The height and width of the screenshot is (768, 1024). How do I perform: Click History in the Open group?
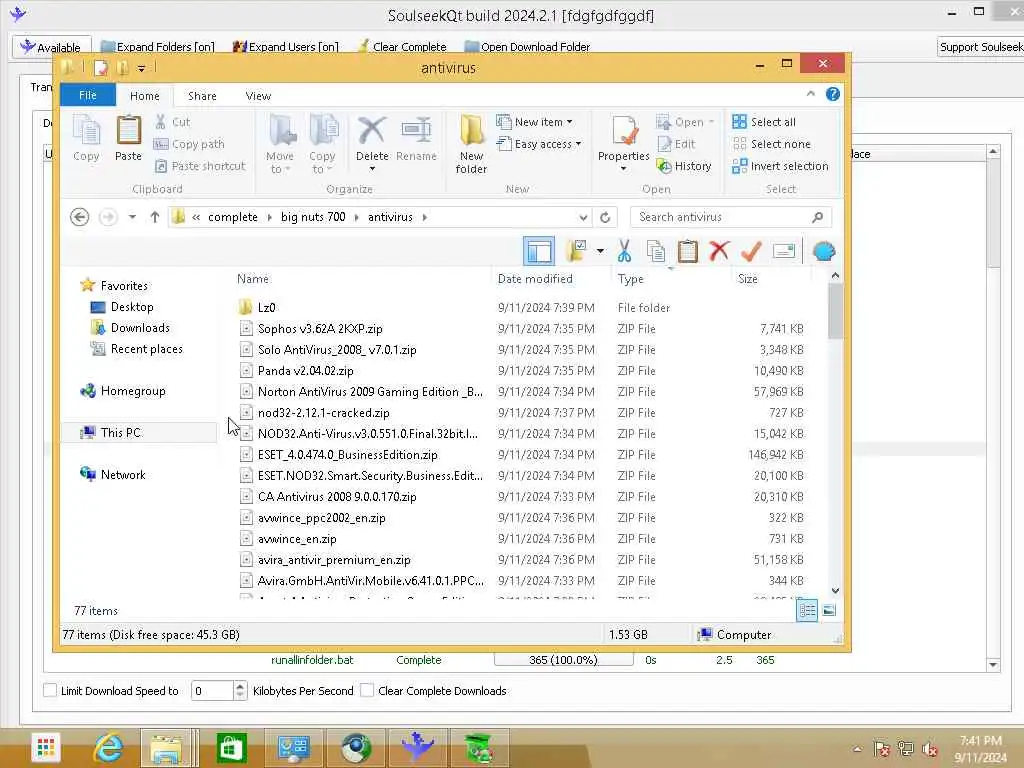pos(684,167)
